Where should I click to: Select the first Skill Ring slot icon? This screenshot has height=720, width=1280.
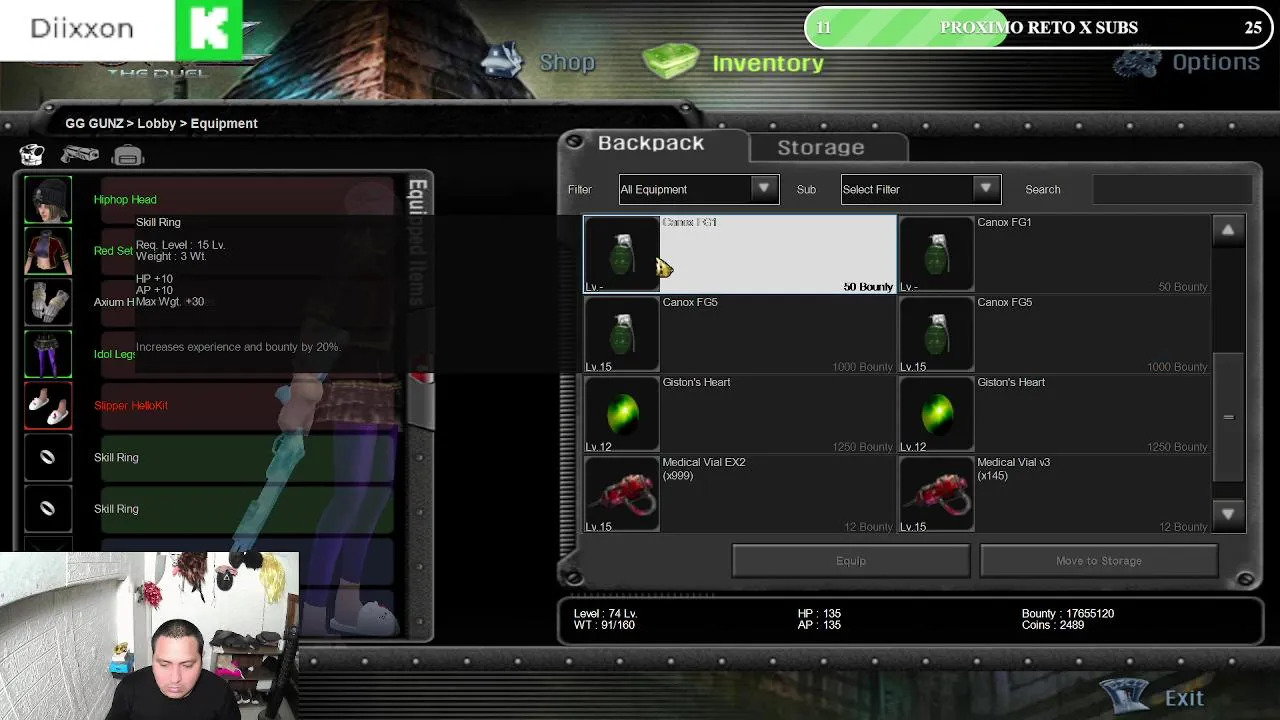coord(48,457)
